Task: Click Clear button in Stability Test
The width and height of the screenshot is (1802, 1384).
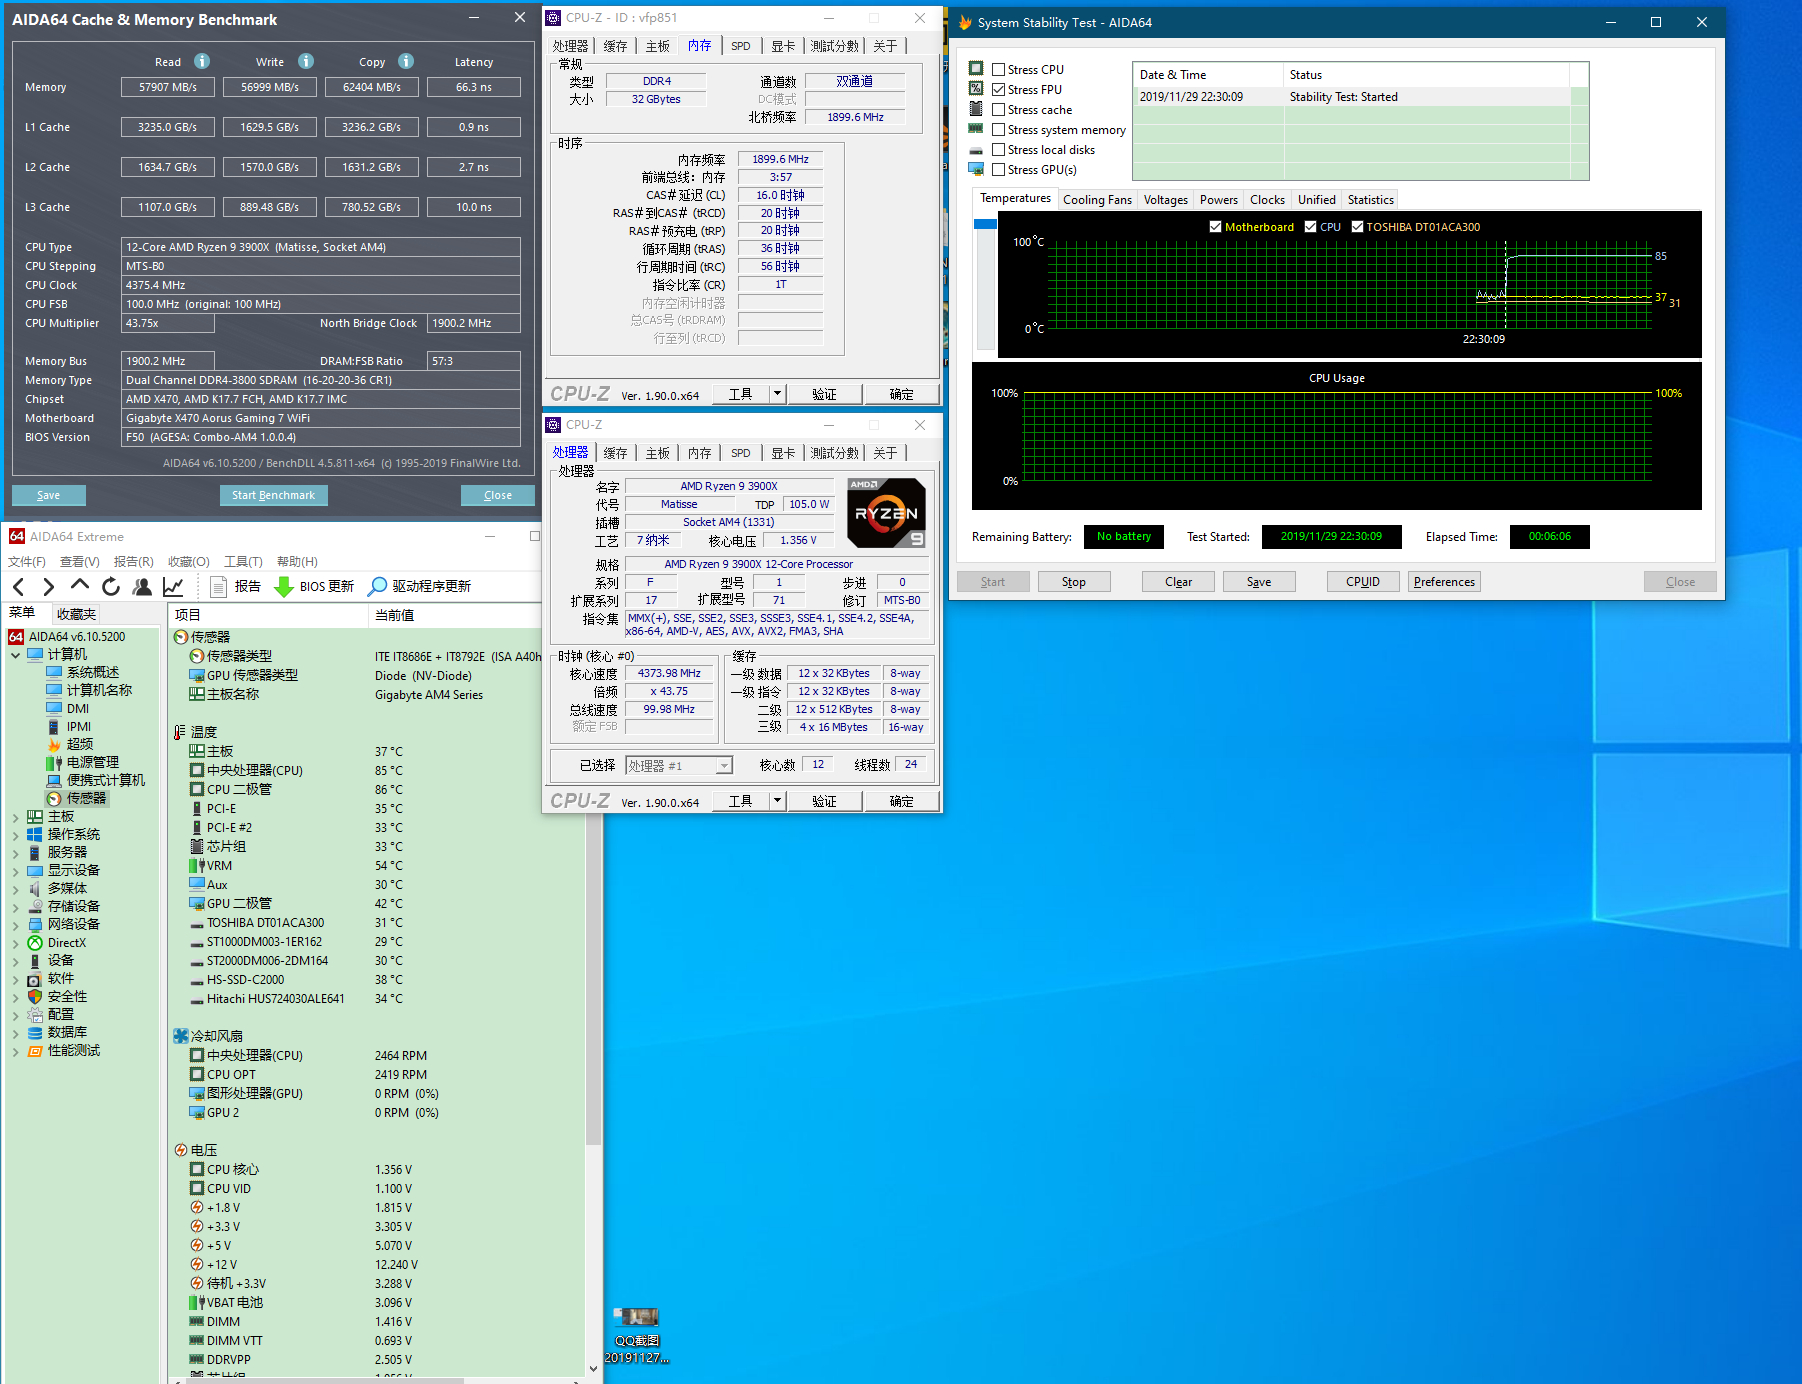Action: pos(1178,582)
